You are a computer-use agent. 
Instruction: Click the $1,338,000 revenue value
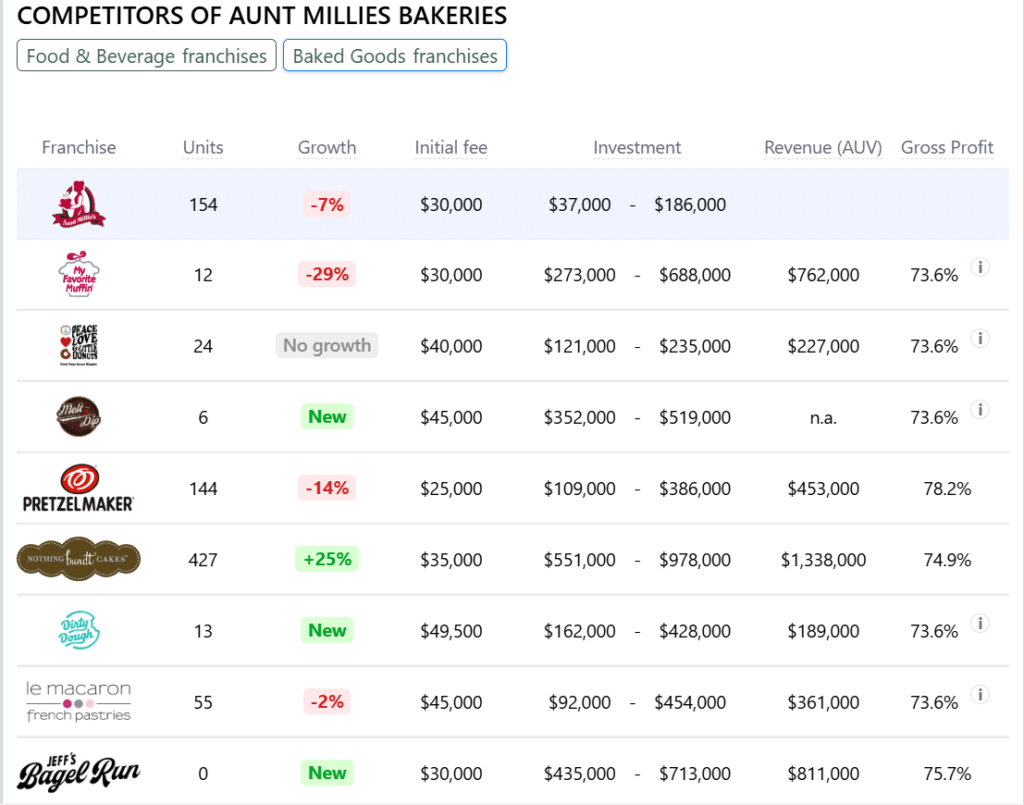[824, 560]
